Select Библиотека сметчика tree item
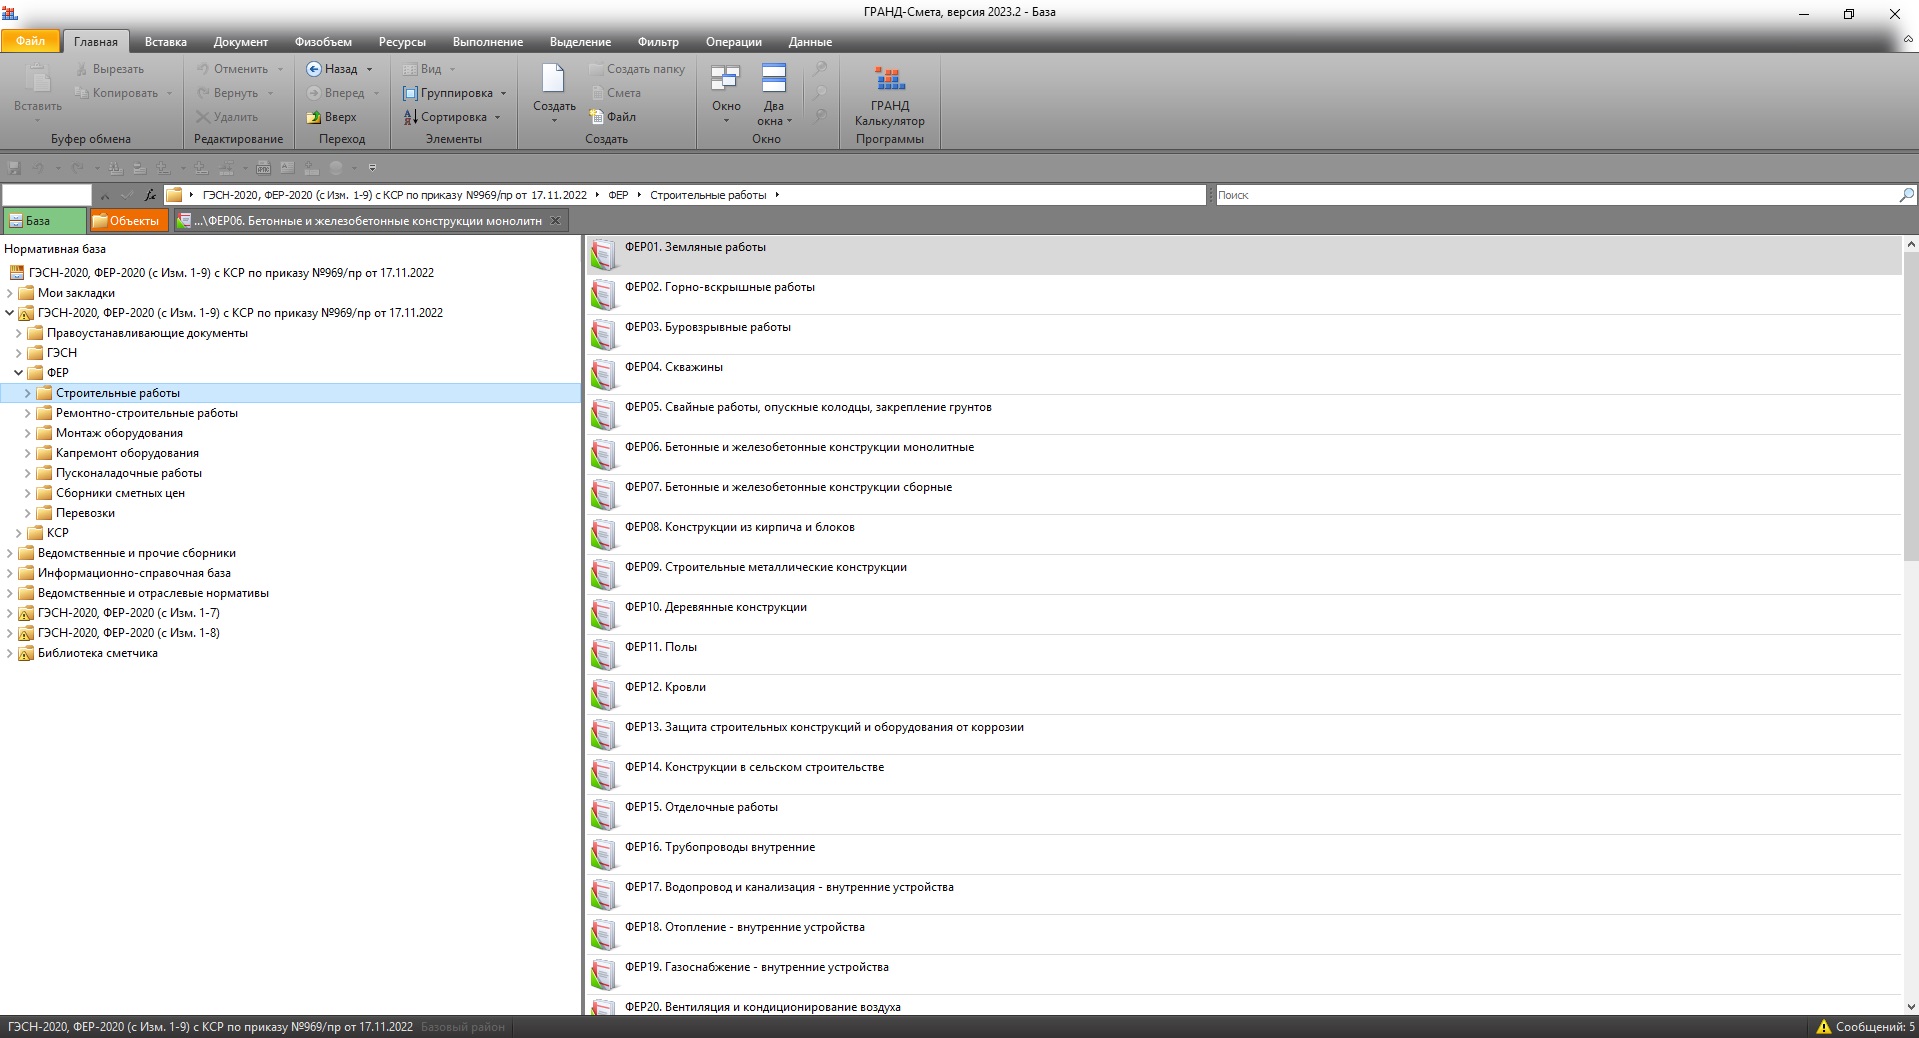The height and width of the screenshot is (1038, 1919). coord(97,653)
